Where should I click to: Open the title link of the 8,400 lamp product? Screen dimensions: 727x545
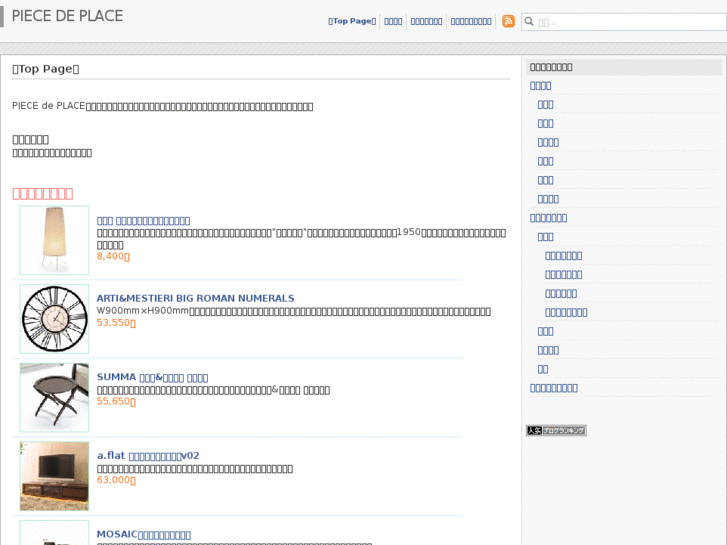pos(143,221)
